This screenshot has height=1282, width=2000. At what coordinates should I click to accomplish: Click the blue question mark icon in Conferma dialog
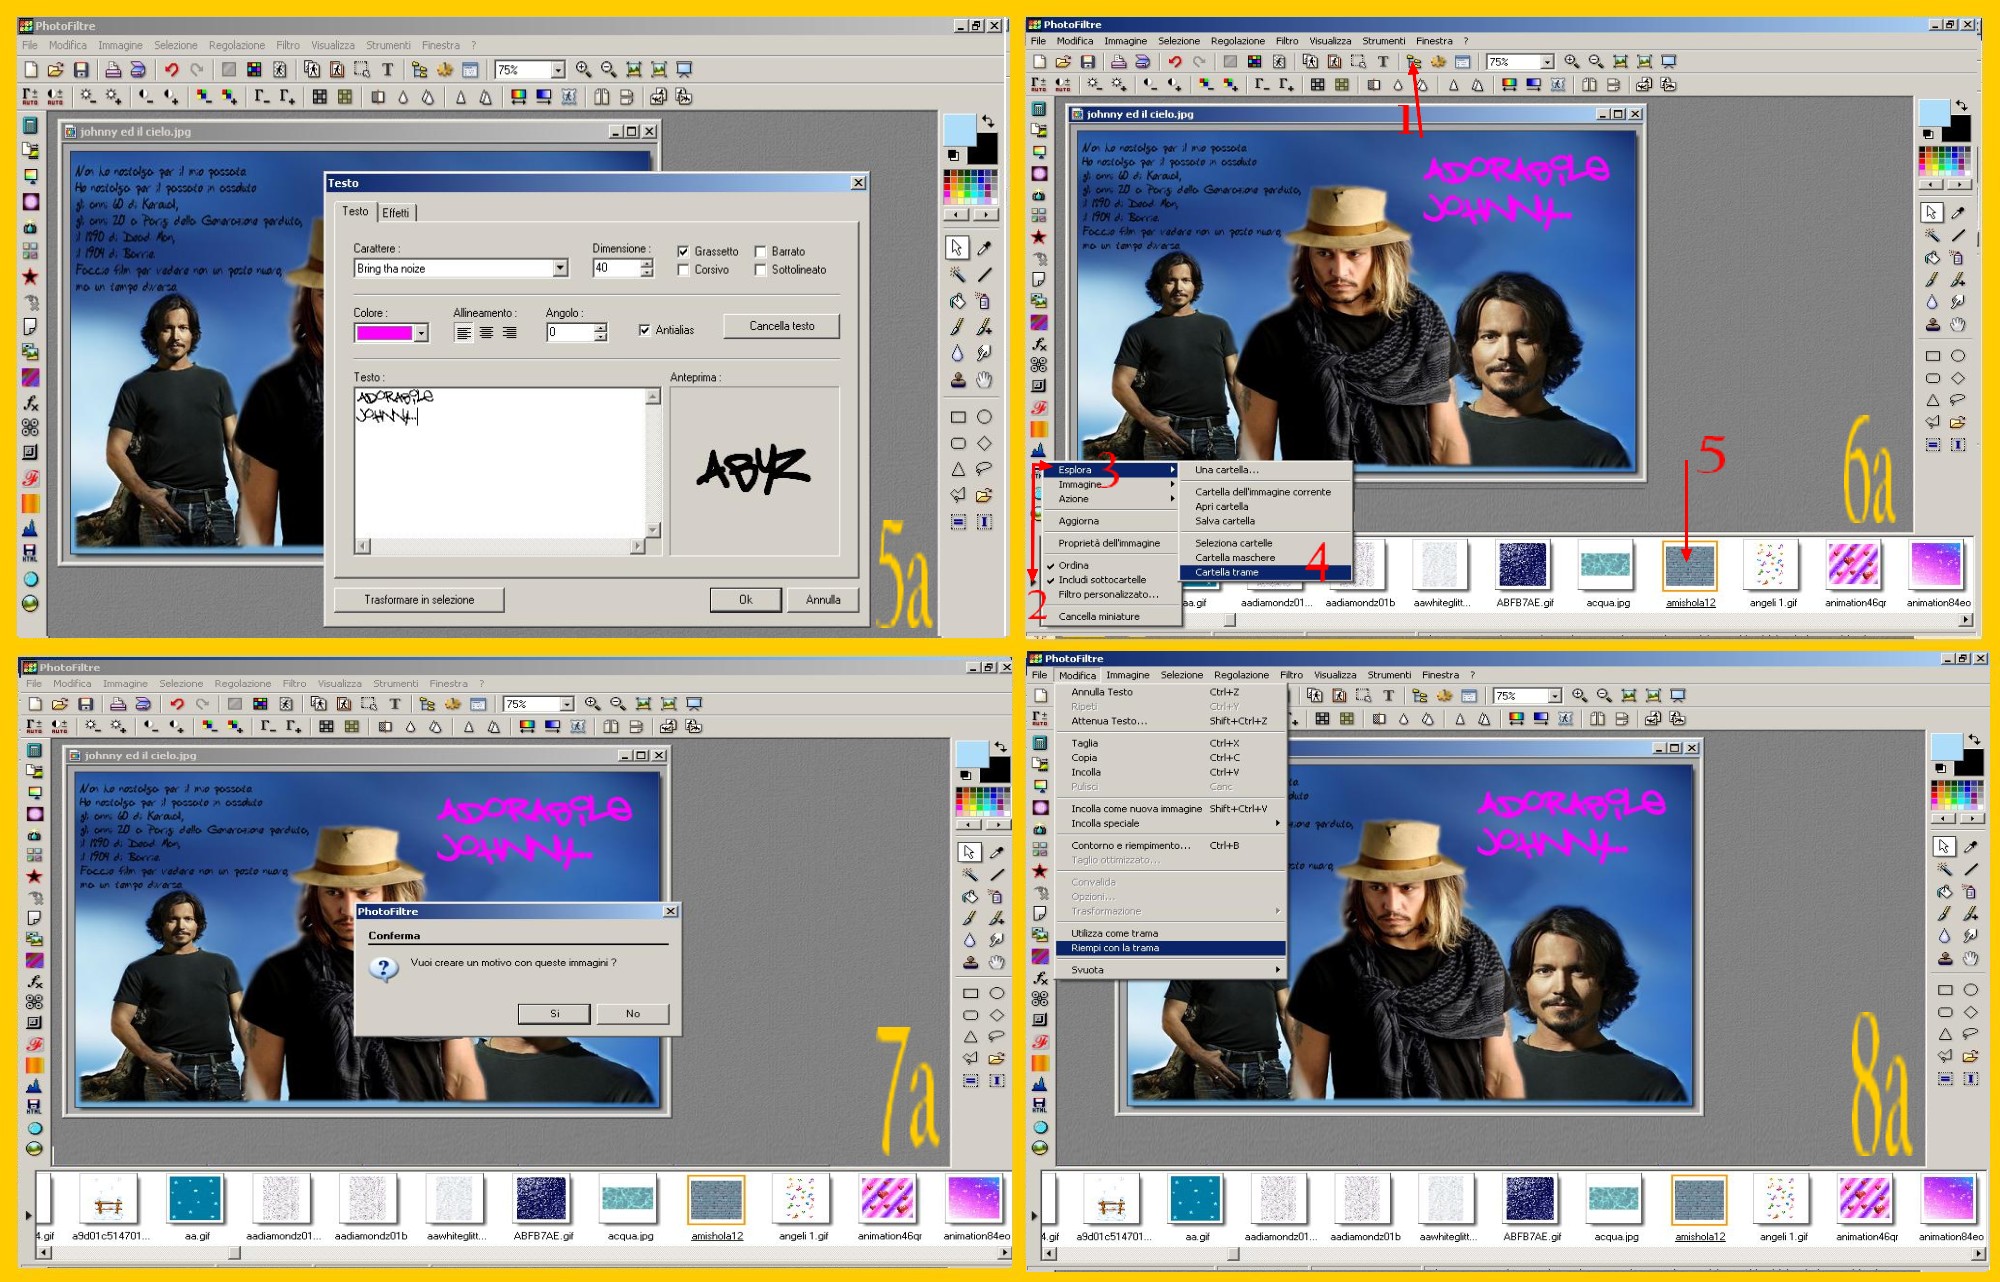pos(384,968)
